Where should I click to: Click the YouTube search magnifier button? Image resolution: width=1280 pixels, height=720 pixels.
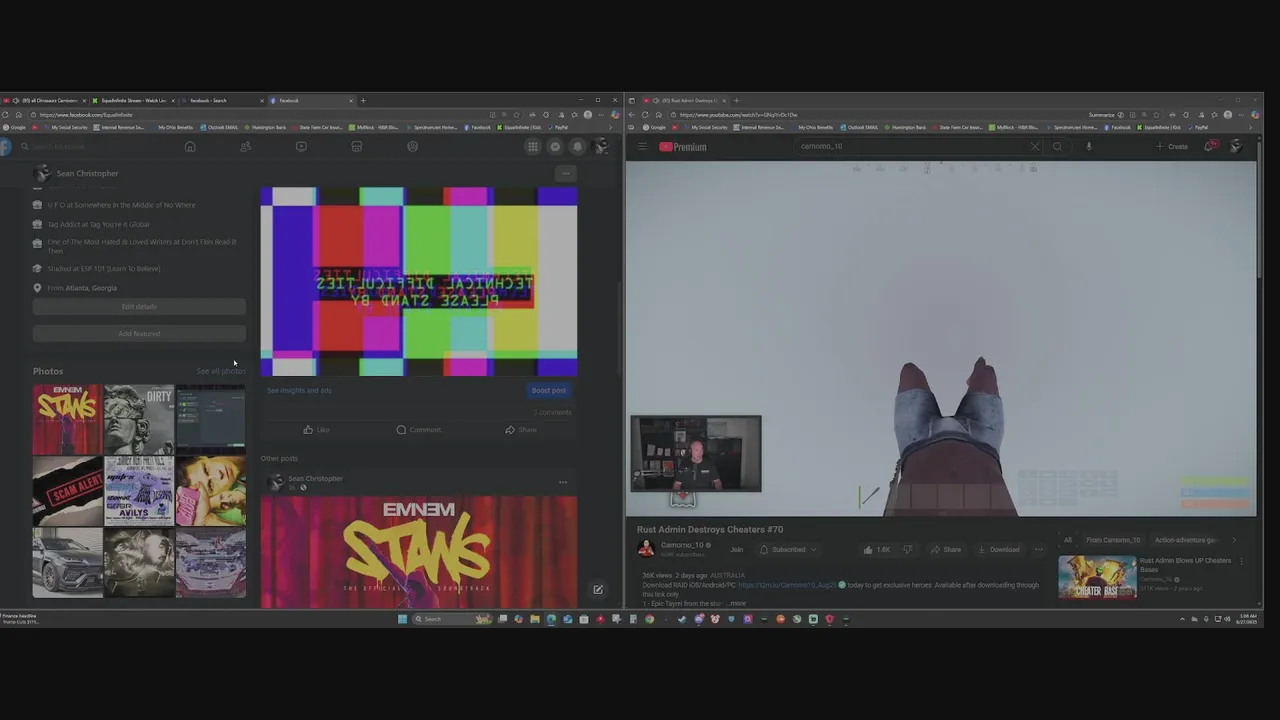tap(1057, 147)
